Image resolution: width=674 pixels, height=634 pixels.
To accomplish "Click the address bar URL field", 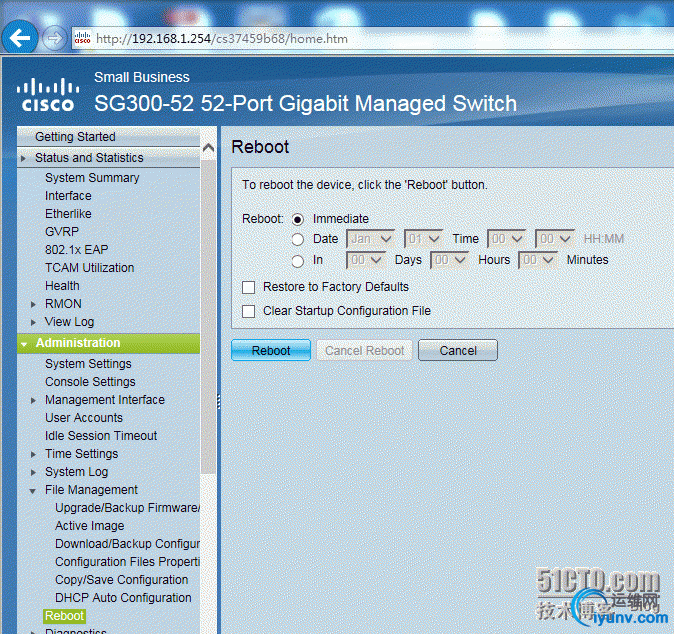I will click(372, 39).
